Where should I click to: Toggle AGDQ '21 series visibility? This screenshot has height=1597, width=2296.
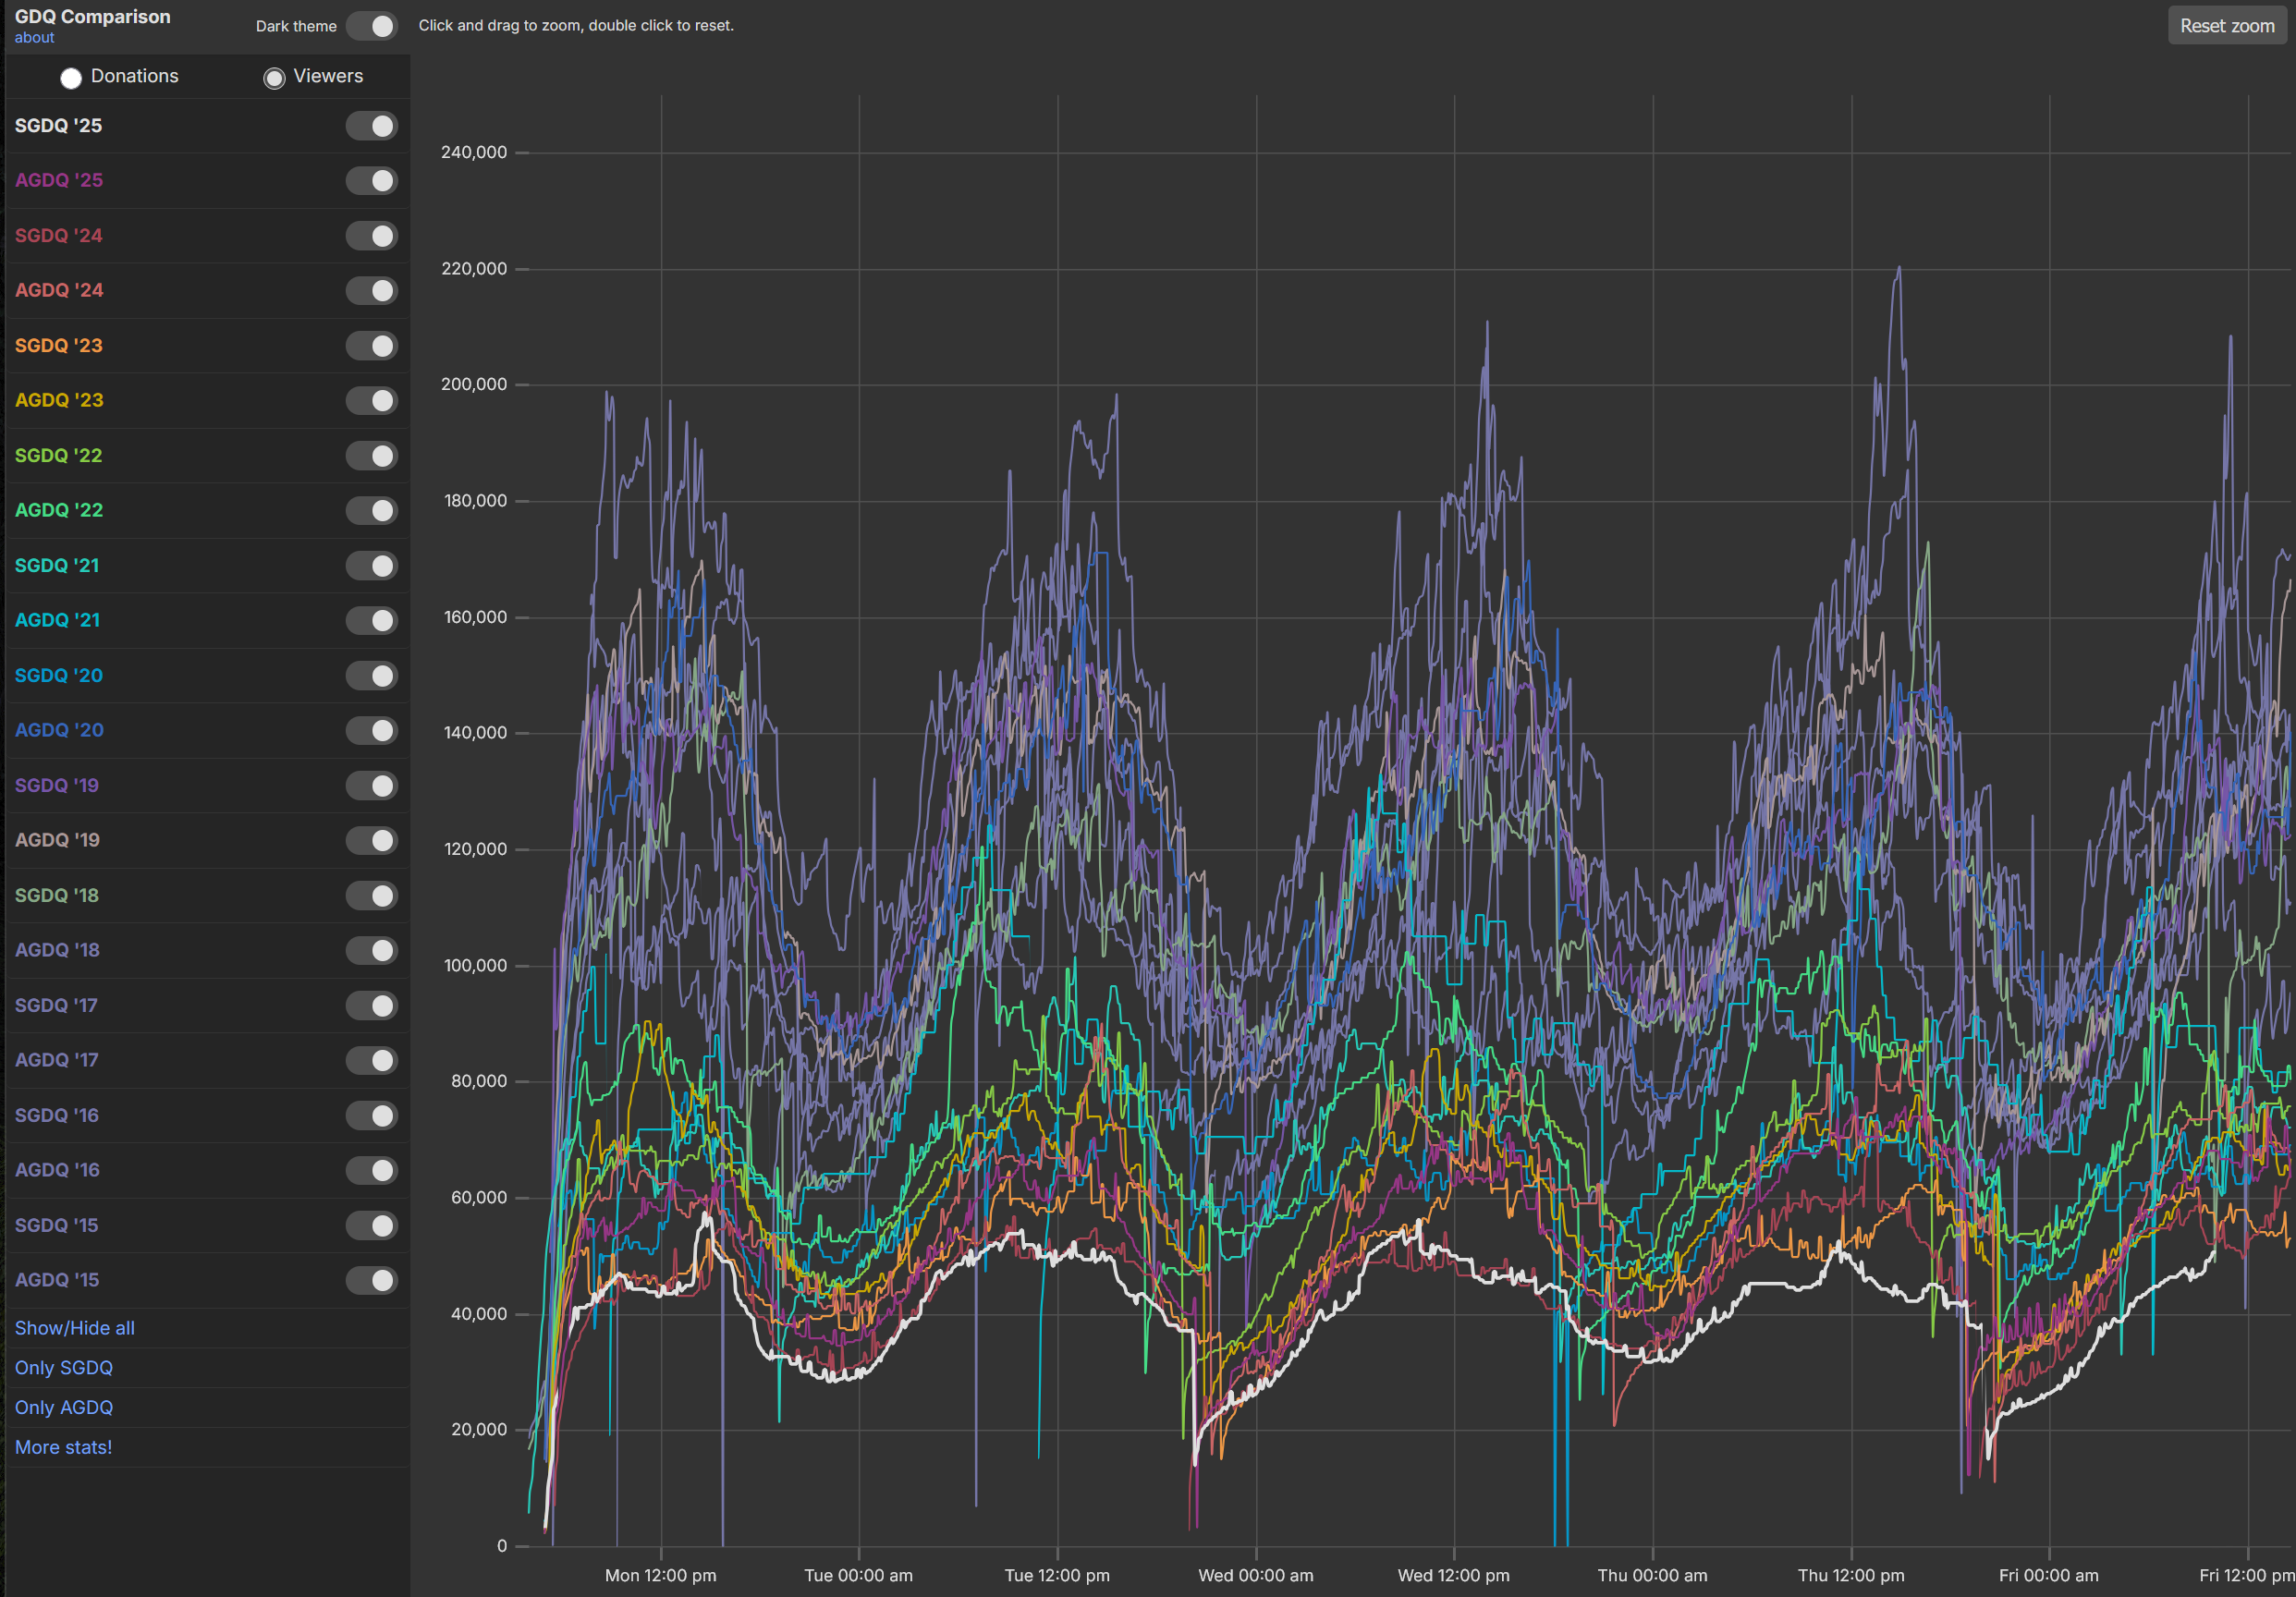click(x=371, y=621)
